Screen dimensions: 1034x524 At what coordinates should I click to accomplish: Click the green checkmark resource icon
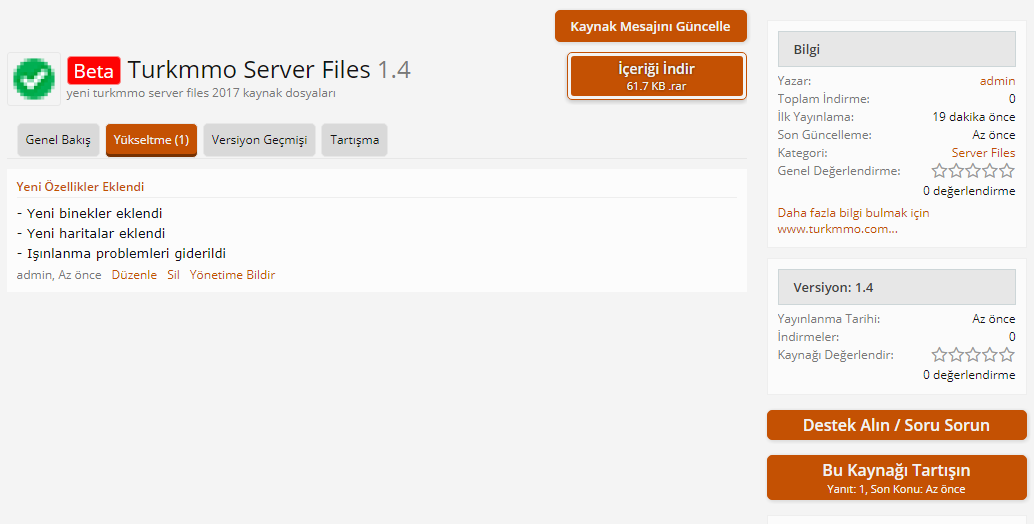pyautogui.click(x=34, y=79)
